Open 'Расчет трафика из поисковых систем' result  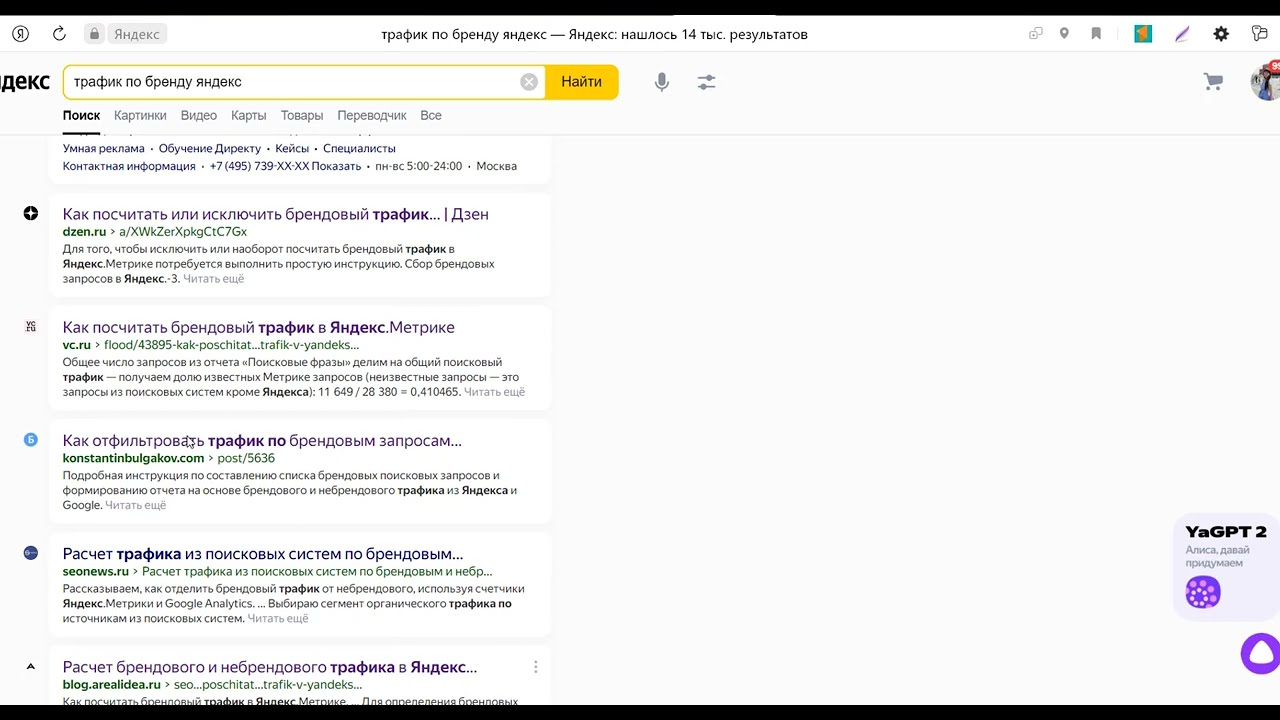coord(263,553)
